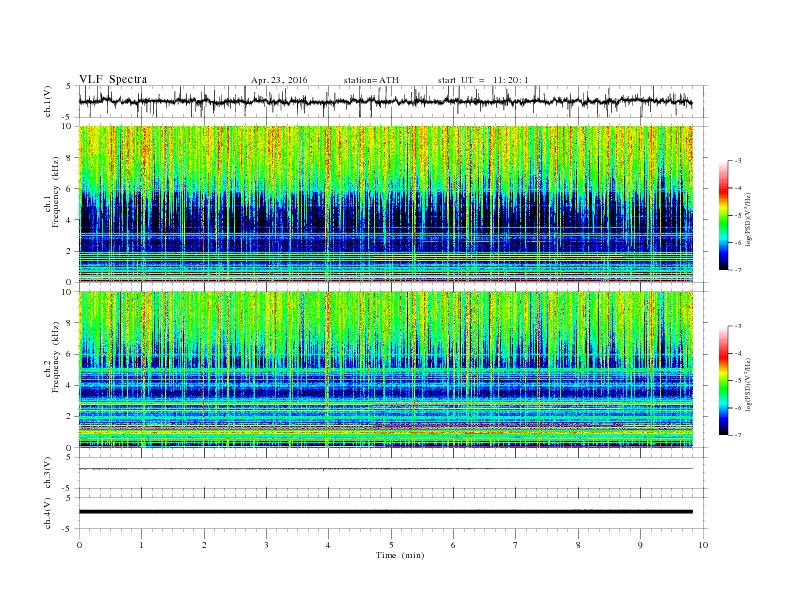Click the ch.3 flat voltage trace
Image resolution: width=792 pixels, height=612 pixels.
click(385, 469)
